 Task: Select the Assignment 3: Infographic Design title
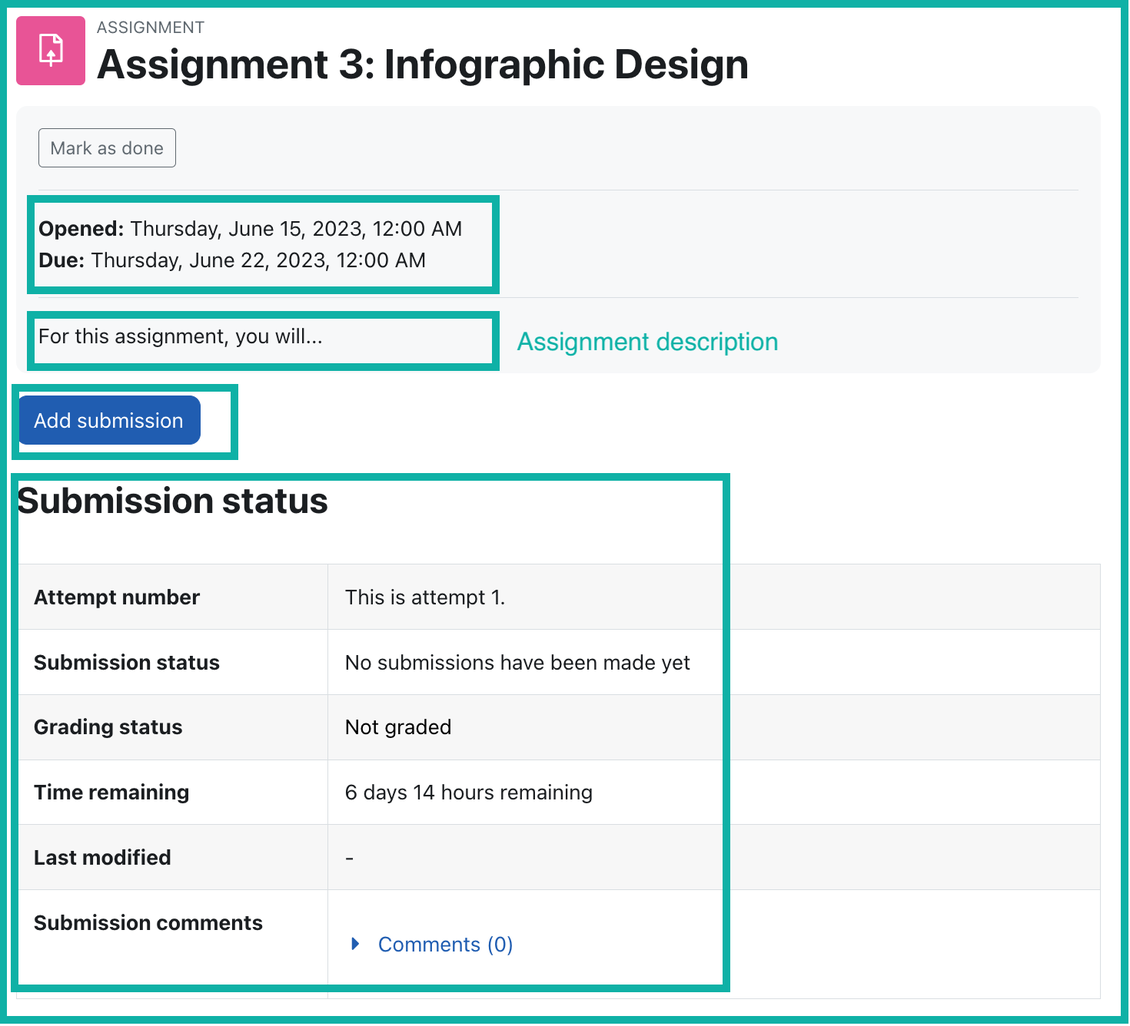422,64
